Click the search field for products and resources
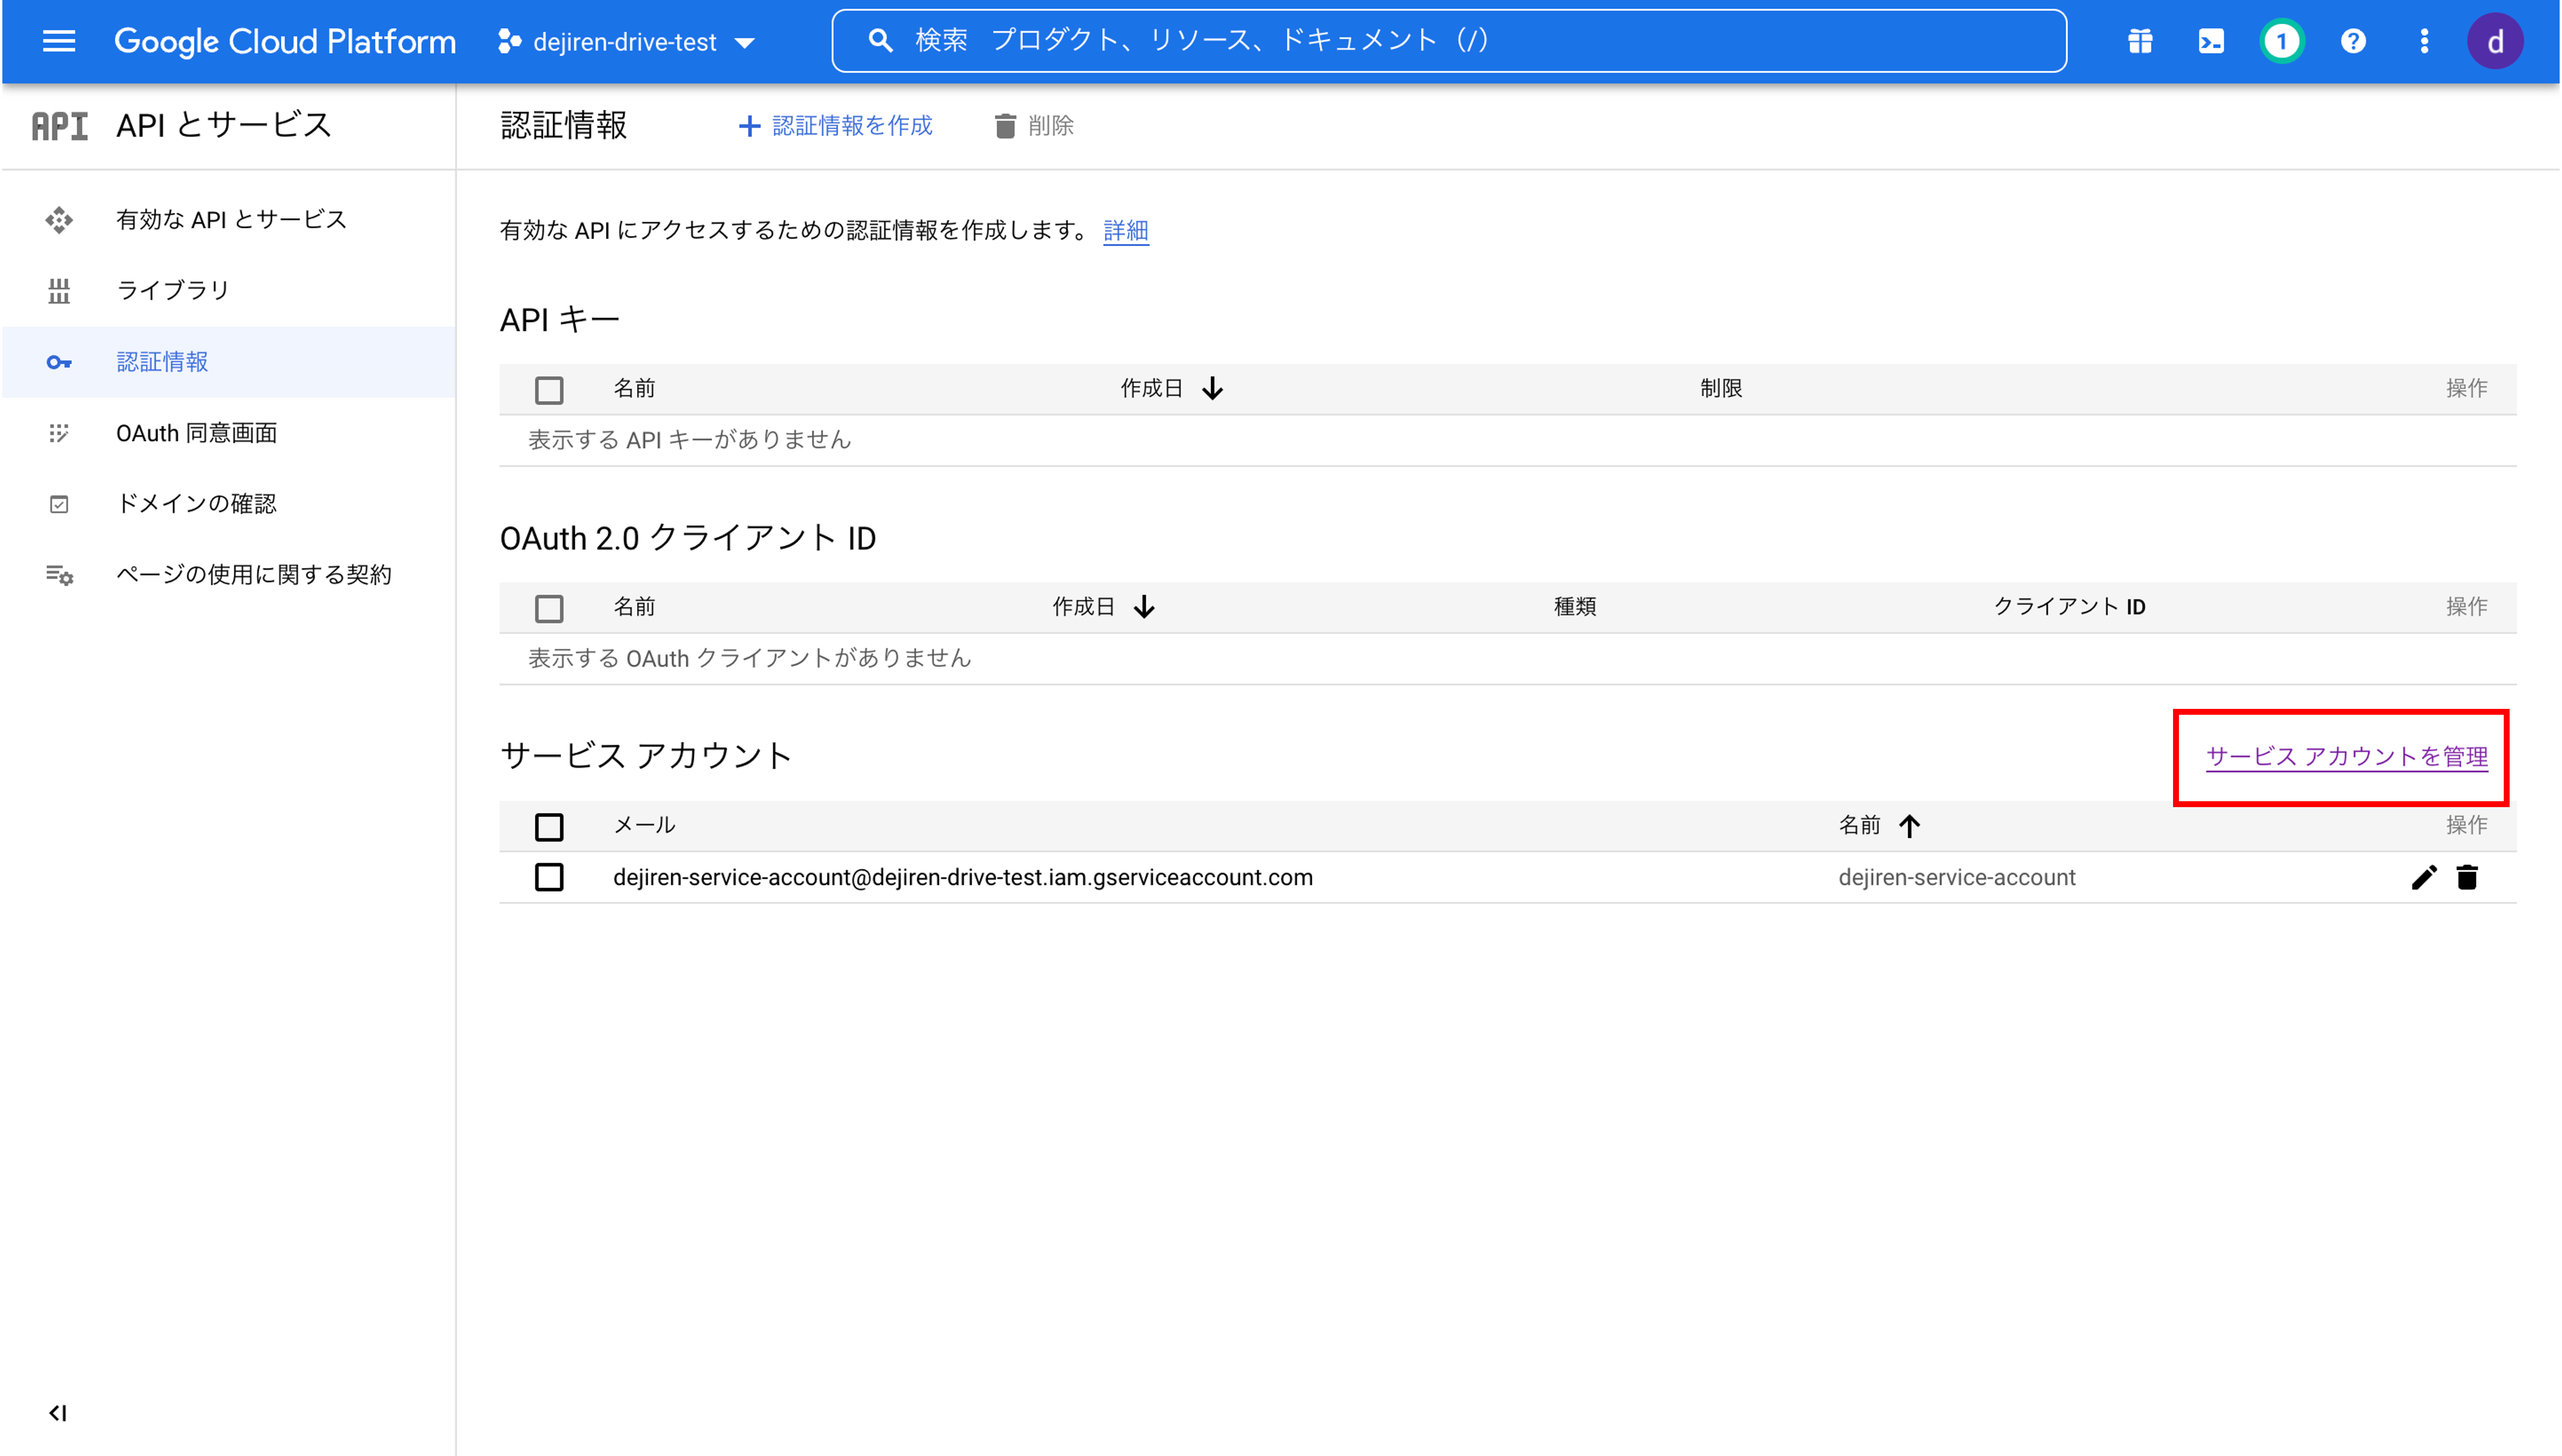 tap(1449, 41)
